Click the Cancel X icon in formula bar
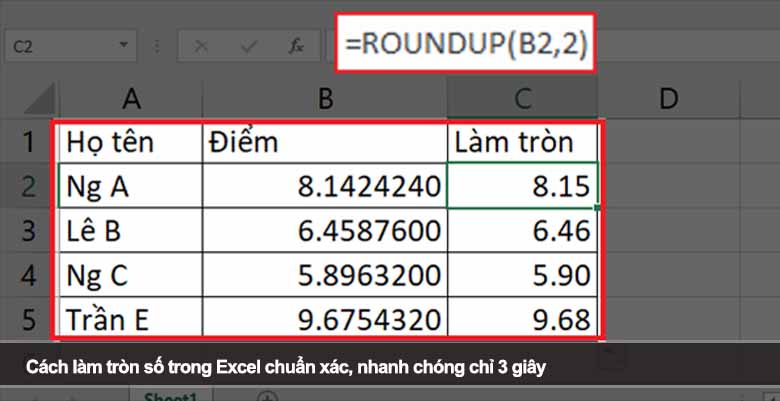The height and width of the screenshot is (401, 780). tap(201, 46)
